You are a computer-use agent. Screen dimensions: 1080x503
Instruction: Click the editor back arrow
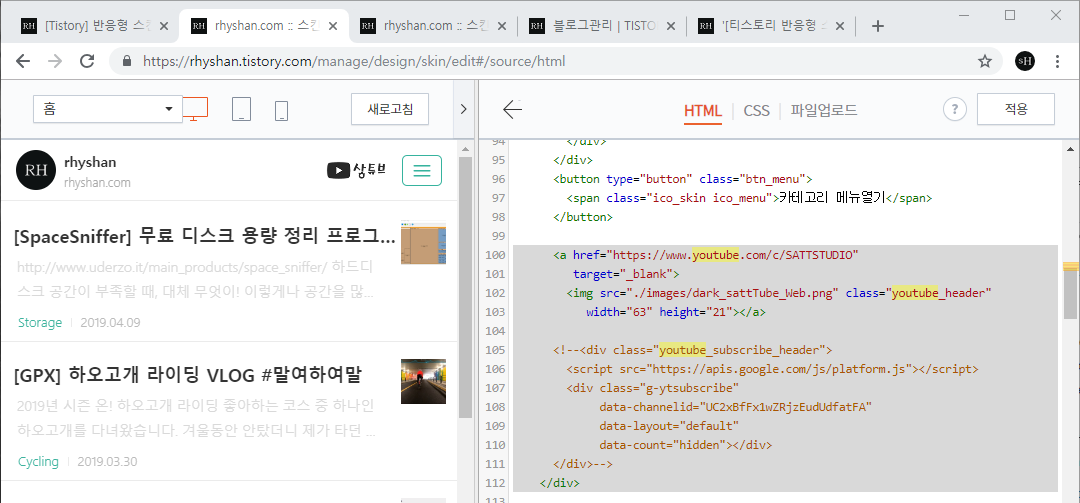(512, 110)
